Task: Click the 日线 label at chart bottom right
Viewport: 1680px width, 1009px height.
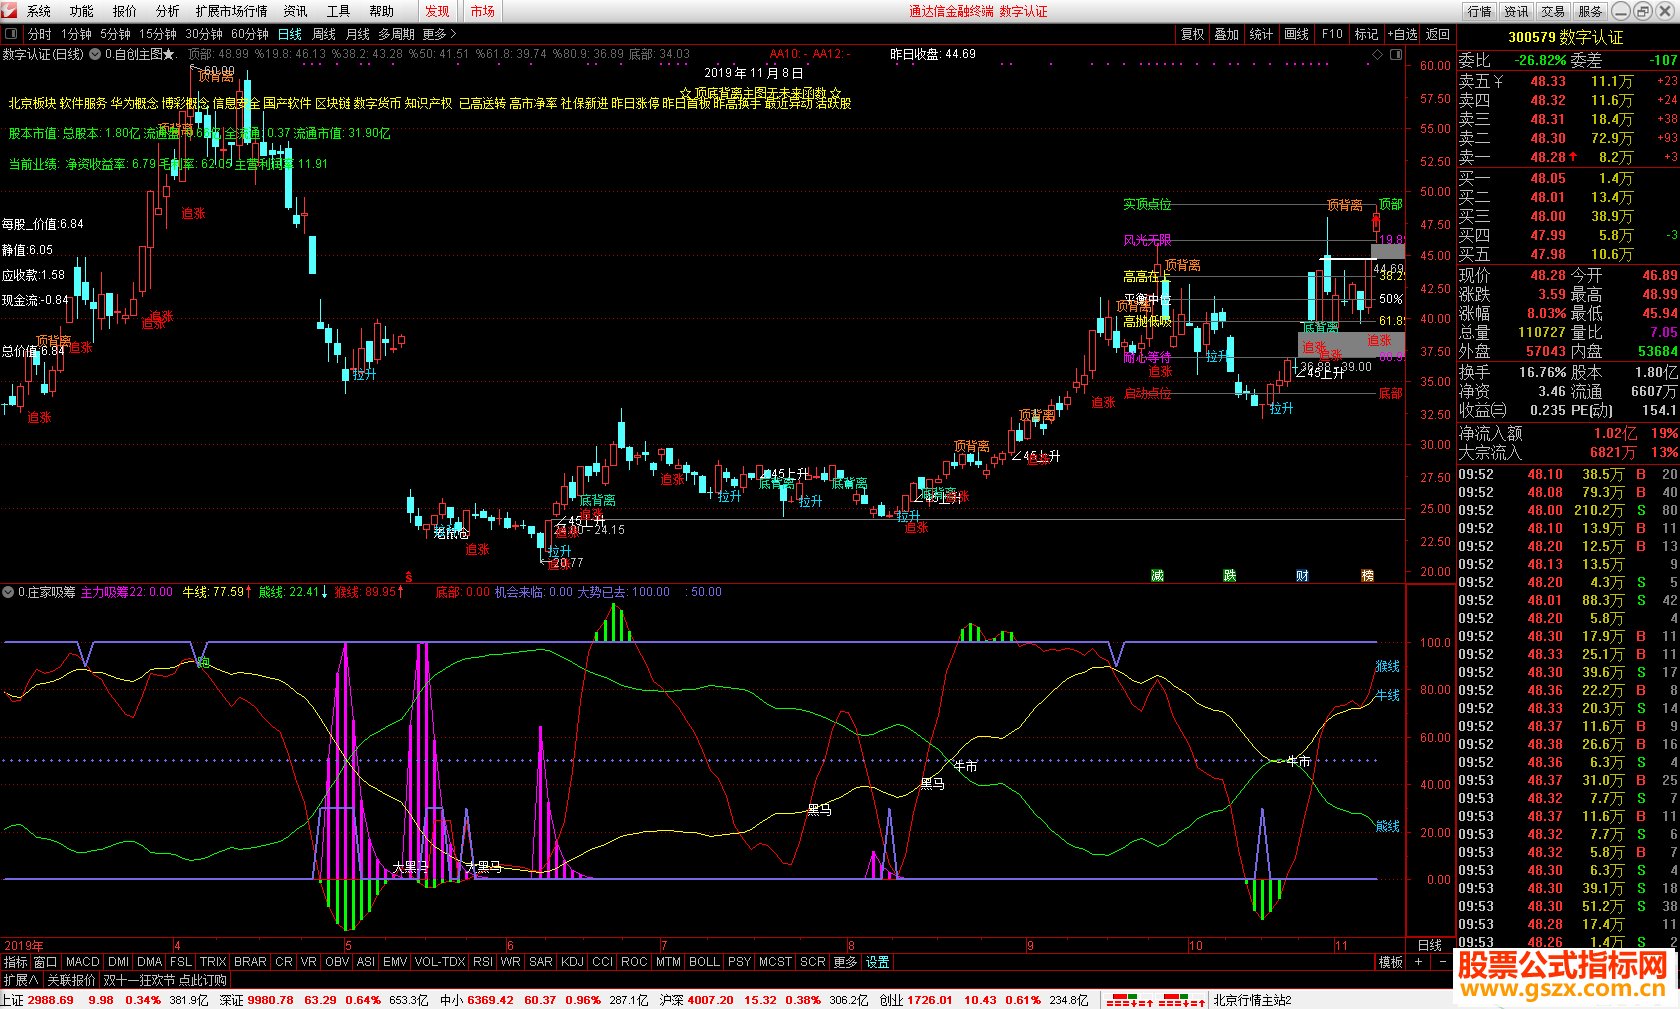Action: (1430, 945)
